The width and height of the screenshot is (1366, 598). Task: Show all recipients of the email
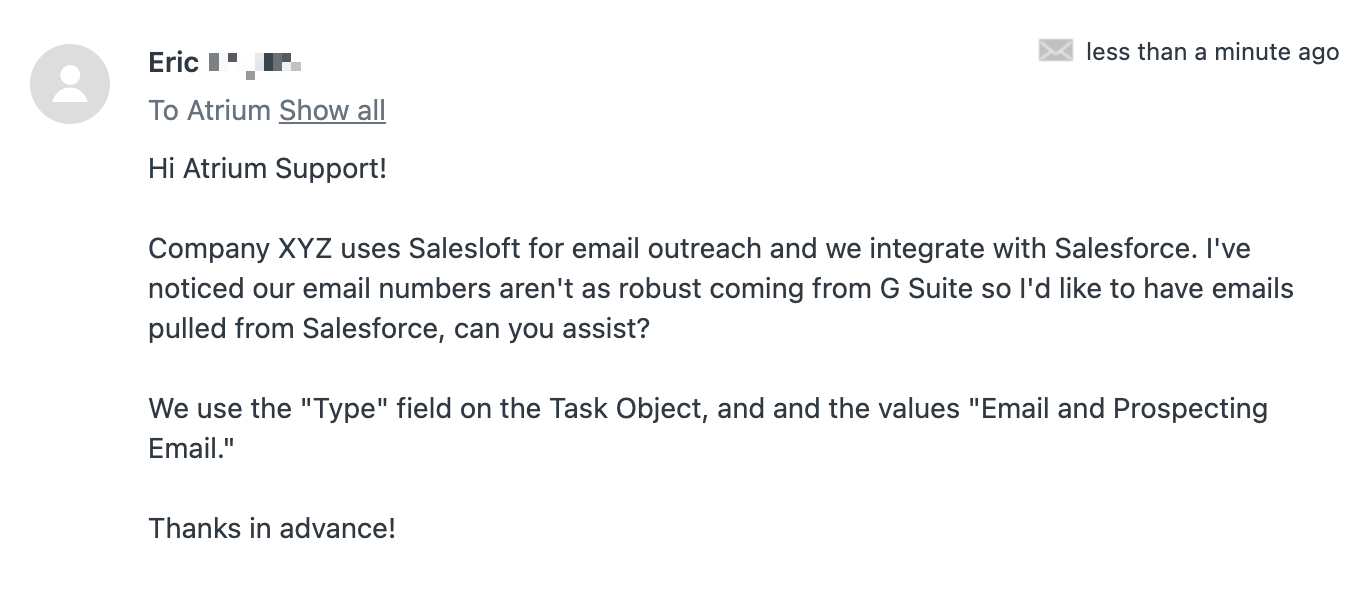coord(332,110)
